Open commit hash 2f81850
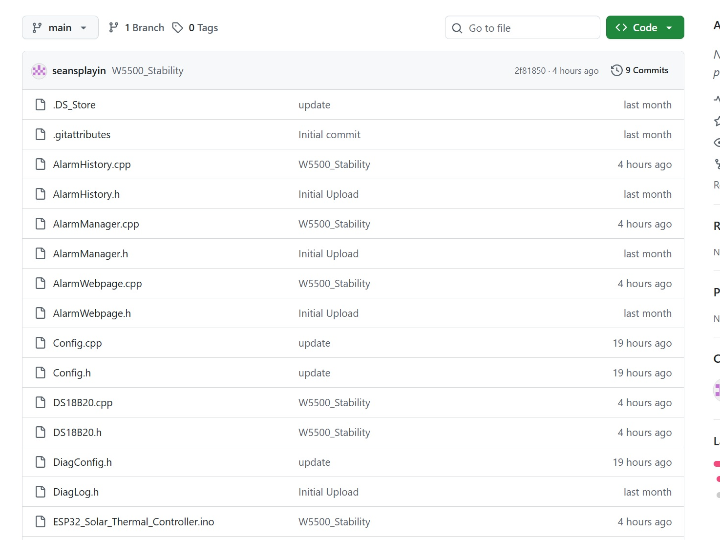This screenshot has width=720, height=540. pos(530,71)
